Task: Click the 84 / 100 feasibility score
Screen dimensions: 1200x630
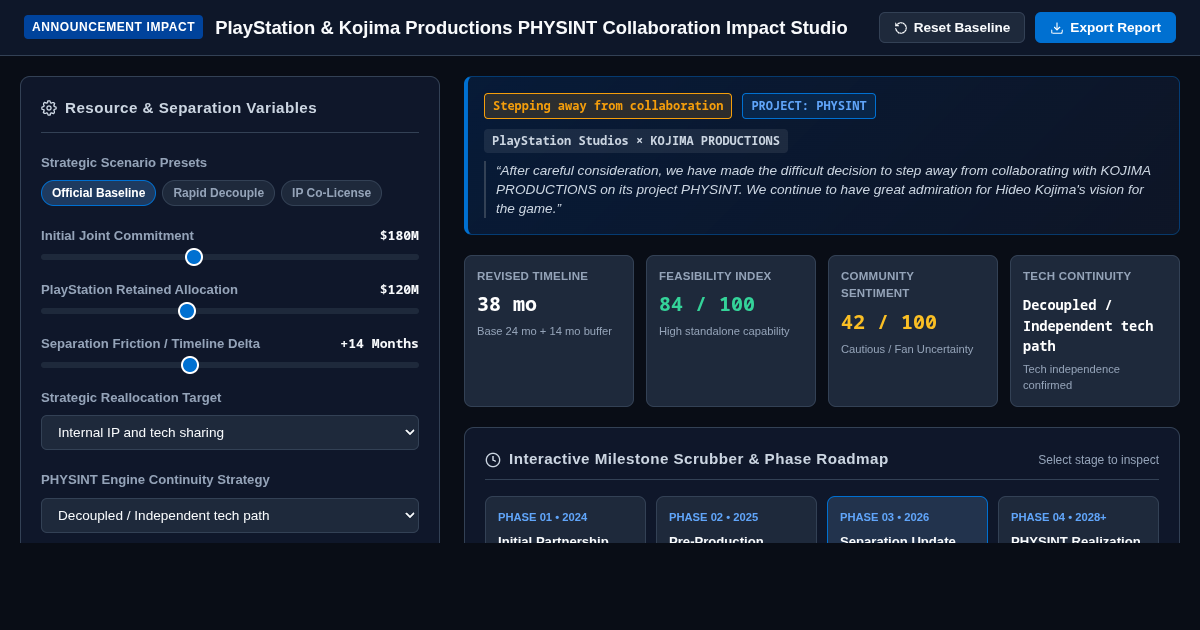Action: click(x=707, y=304)
